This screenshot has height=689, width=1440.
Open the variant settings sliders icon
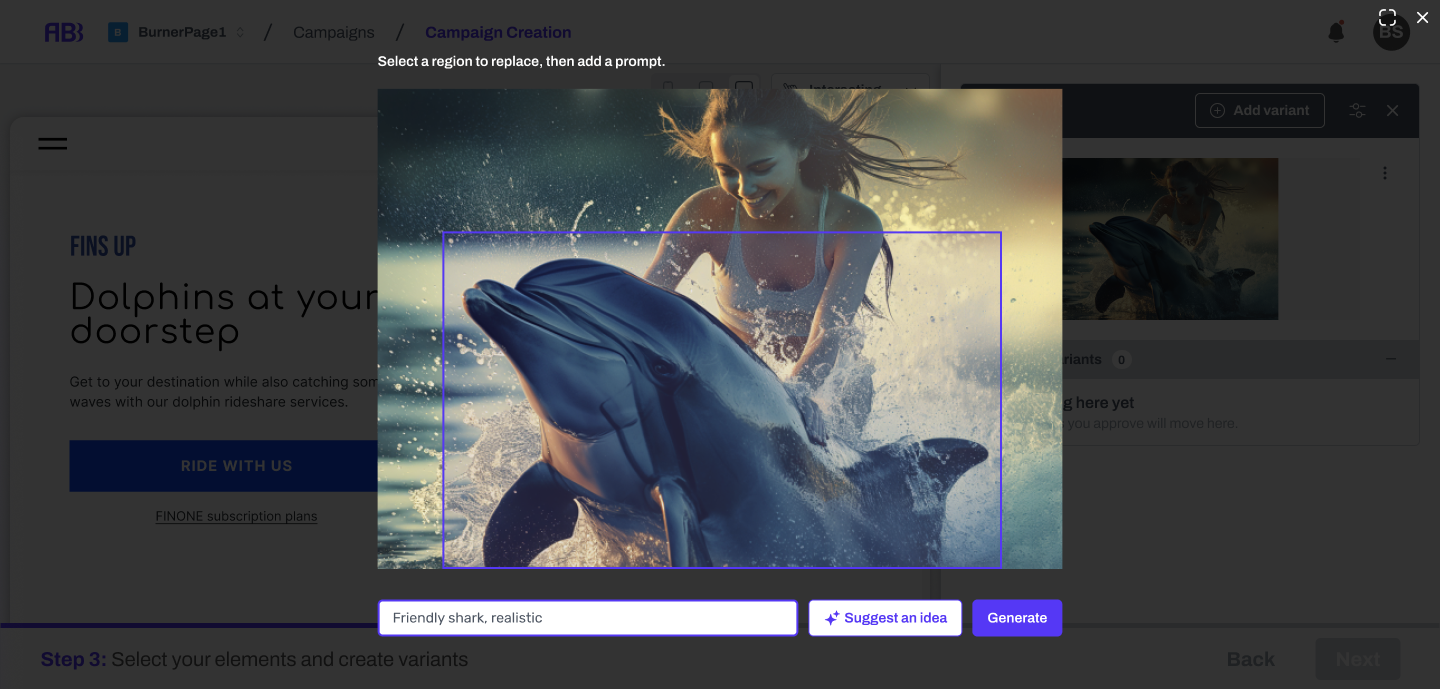pyautogui.click(x=1357, y=110)
